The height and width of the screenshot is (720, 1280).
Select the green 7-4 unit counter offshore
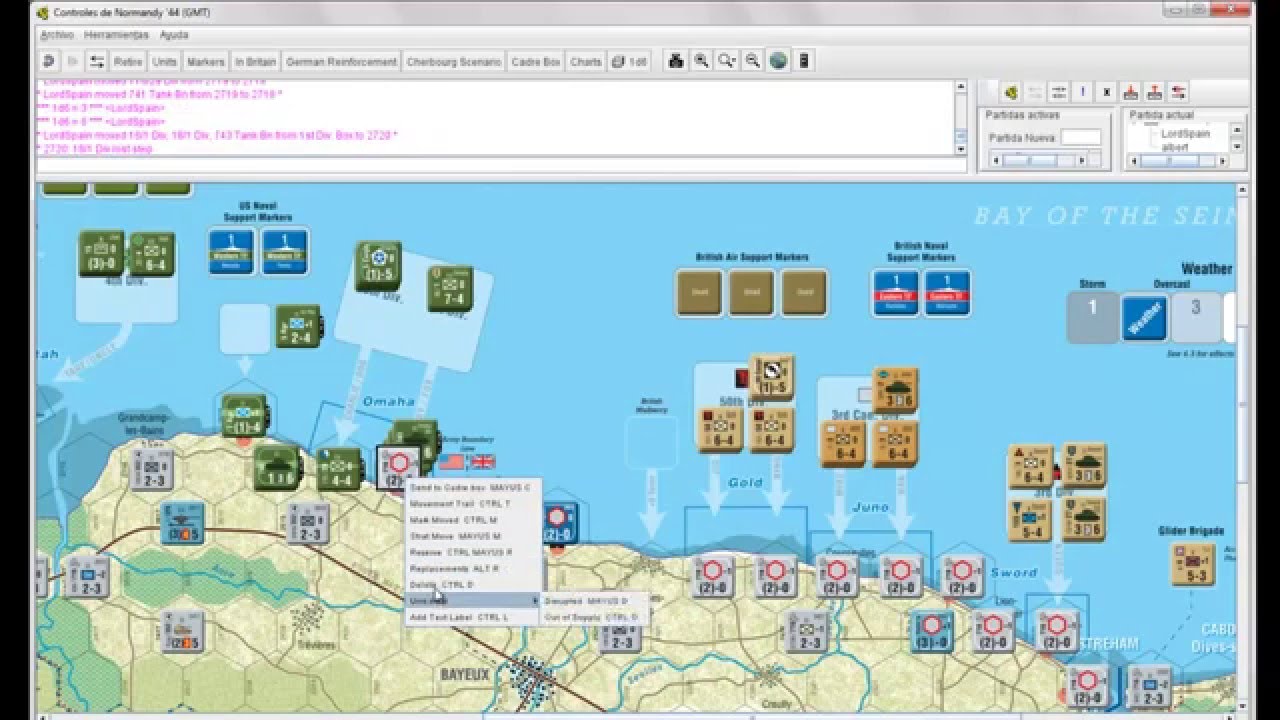pos(450,288)
